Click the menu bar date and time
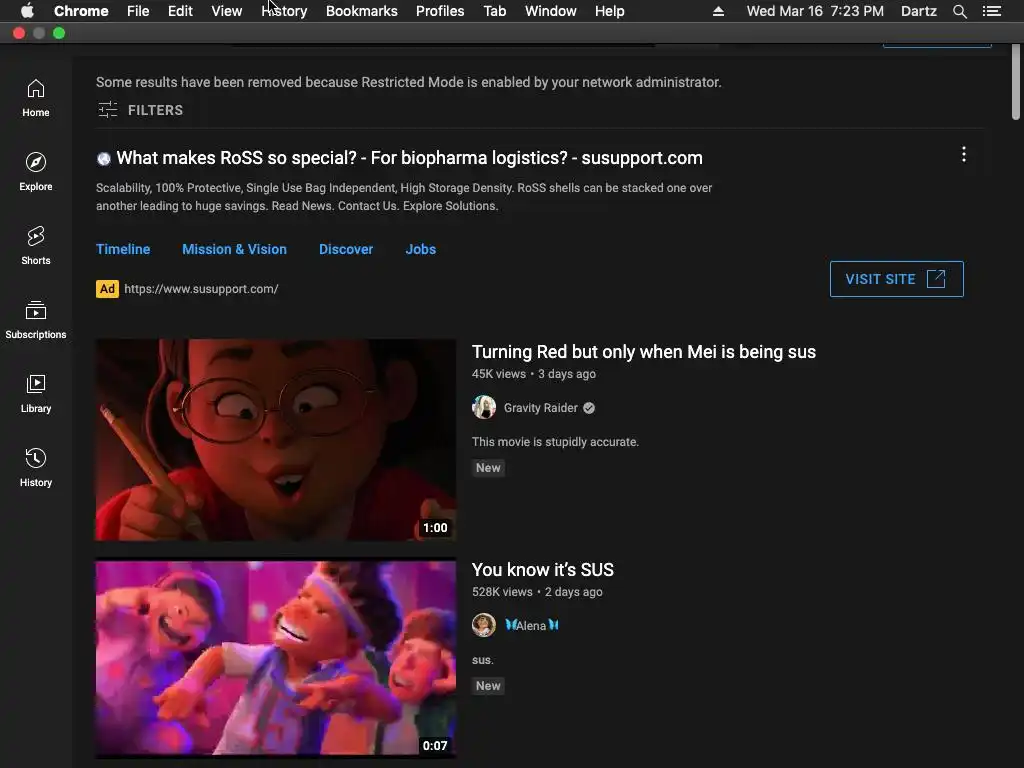 pos(815,11)
